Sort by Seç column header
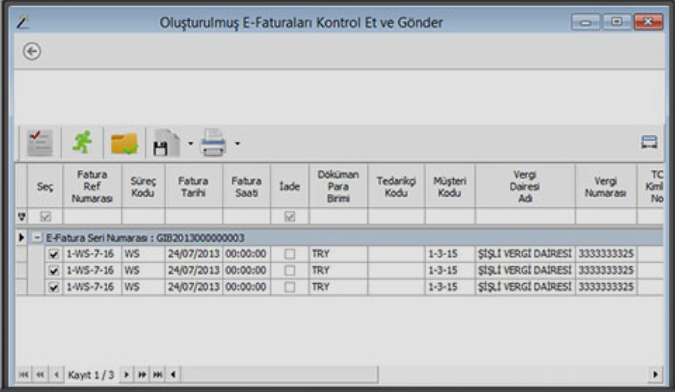 coord(45,186)
